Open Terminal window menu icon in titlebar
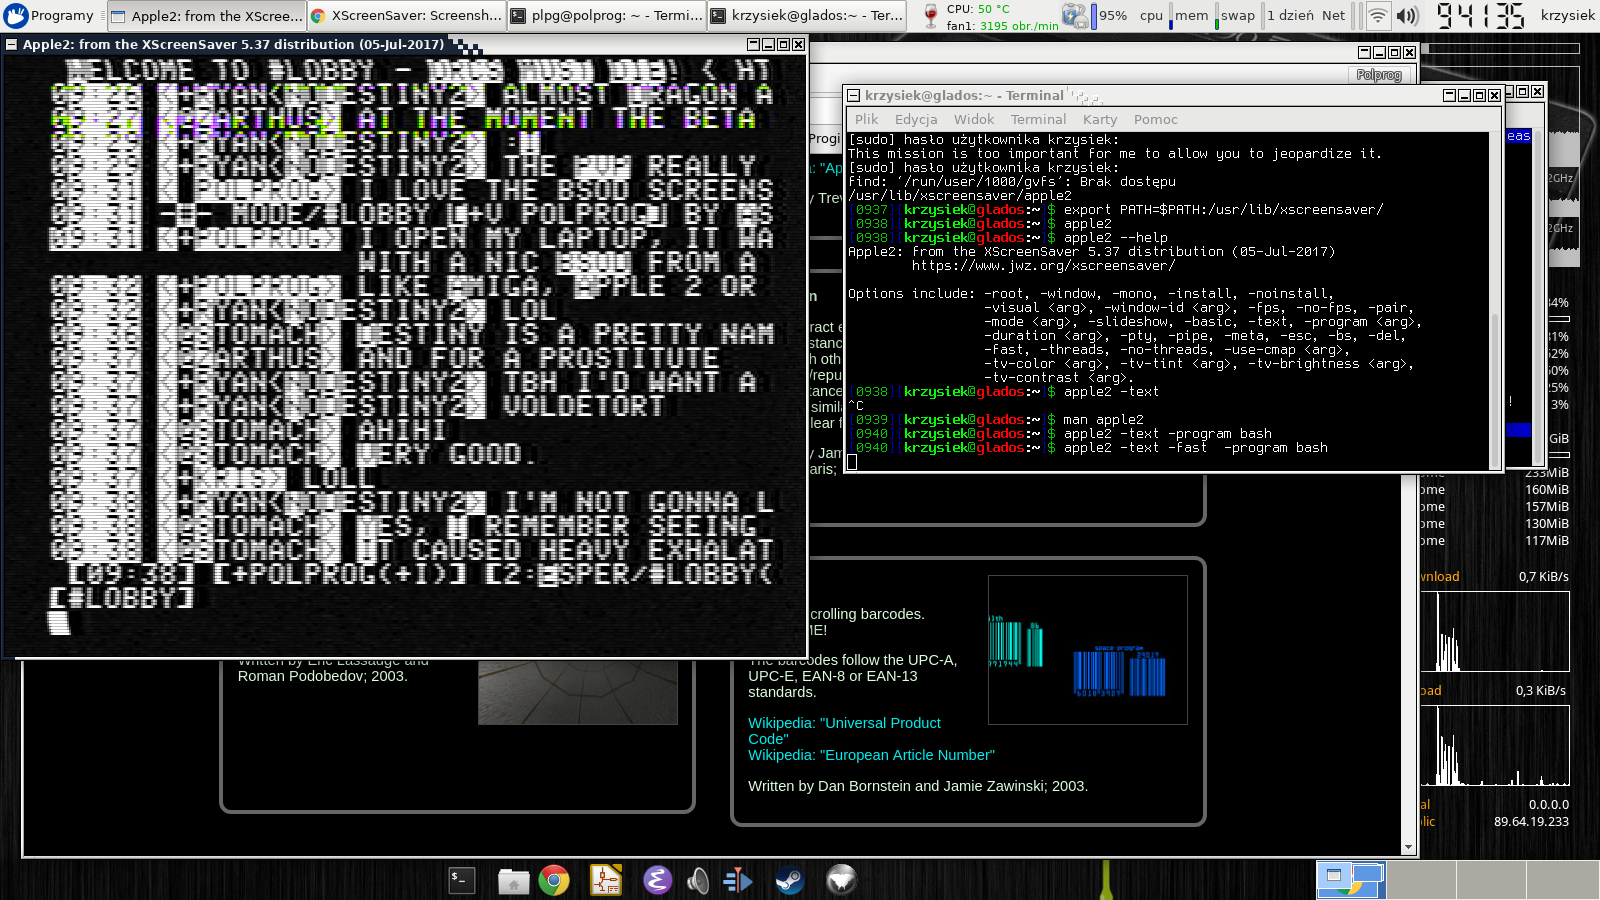Image resolution: width=1600 pixels, height=900 pixels. [x=854, y=95]
